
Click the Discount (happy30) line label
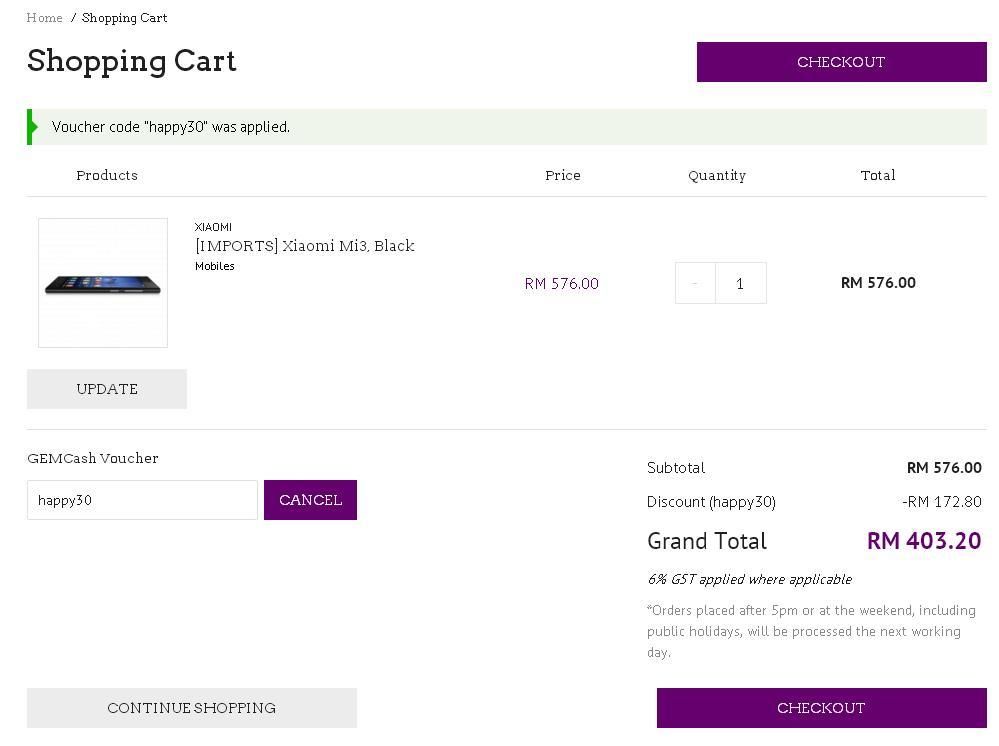click(711, 502)
